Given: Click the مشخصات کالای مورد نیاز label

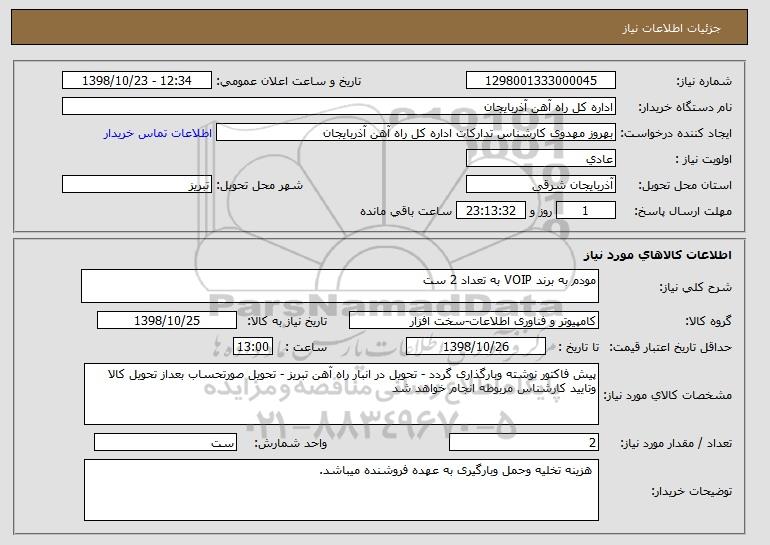Looking at the screenshot, I should click(x=667, y=395).
